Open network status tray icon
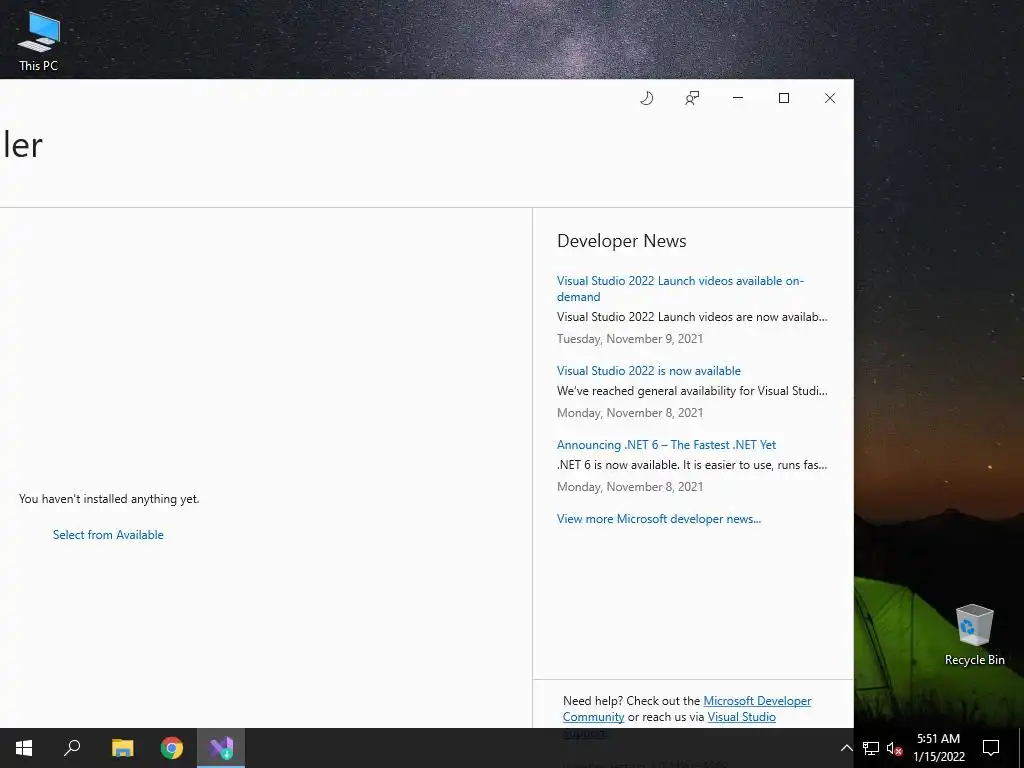 [x=871, y=748]
